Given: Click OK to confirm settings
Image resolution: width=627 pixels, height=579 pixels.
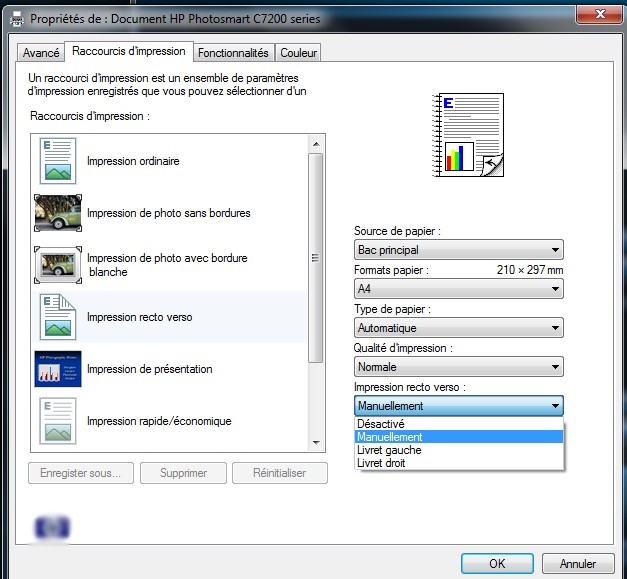Looking at the screenshot, I should pyautogui.click(x=497, y=563).
